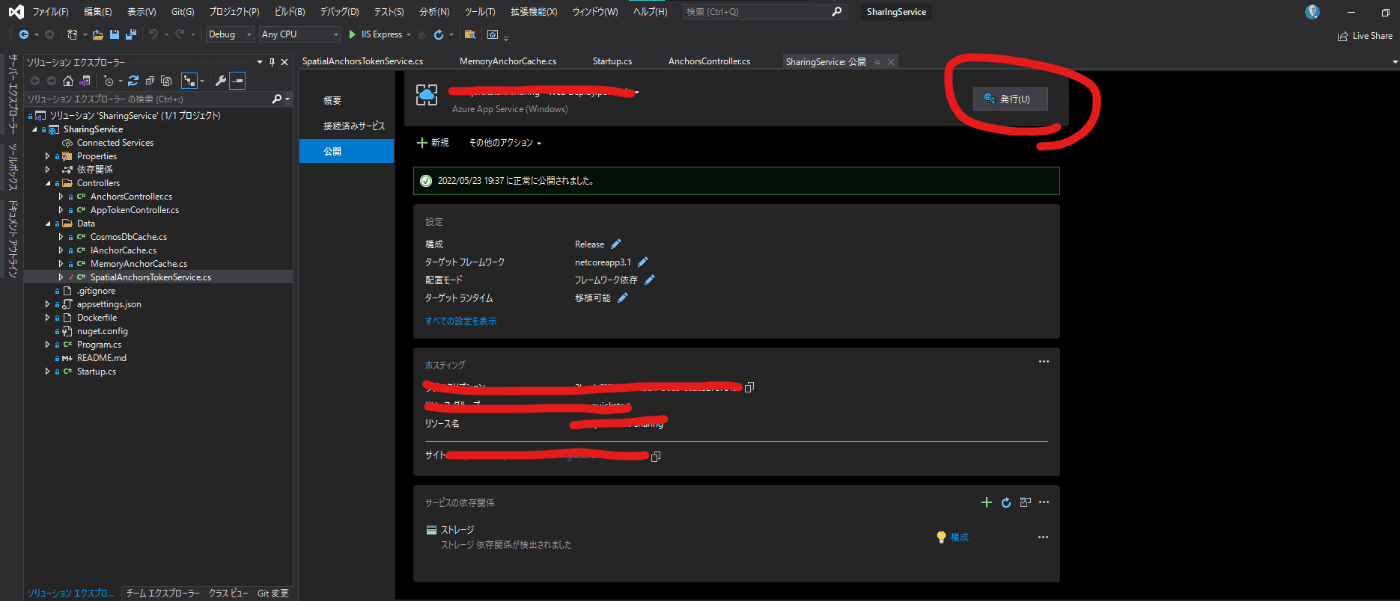The width and height of the screenshot is (1400, 601).
Task: Focus the 検索 (Ctrl+Q) quick launch box
Action: (x=765, y=12)
